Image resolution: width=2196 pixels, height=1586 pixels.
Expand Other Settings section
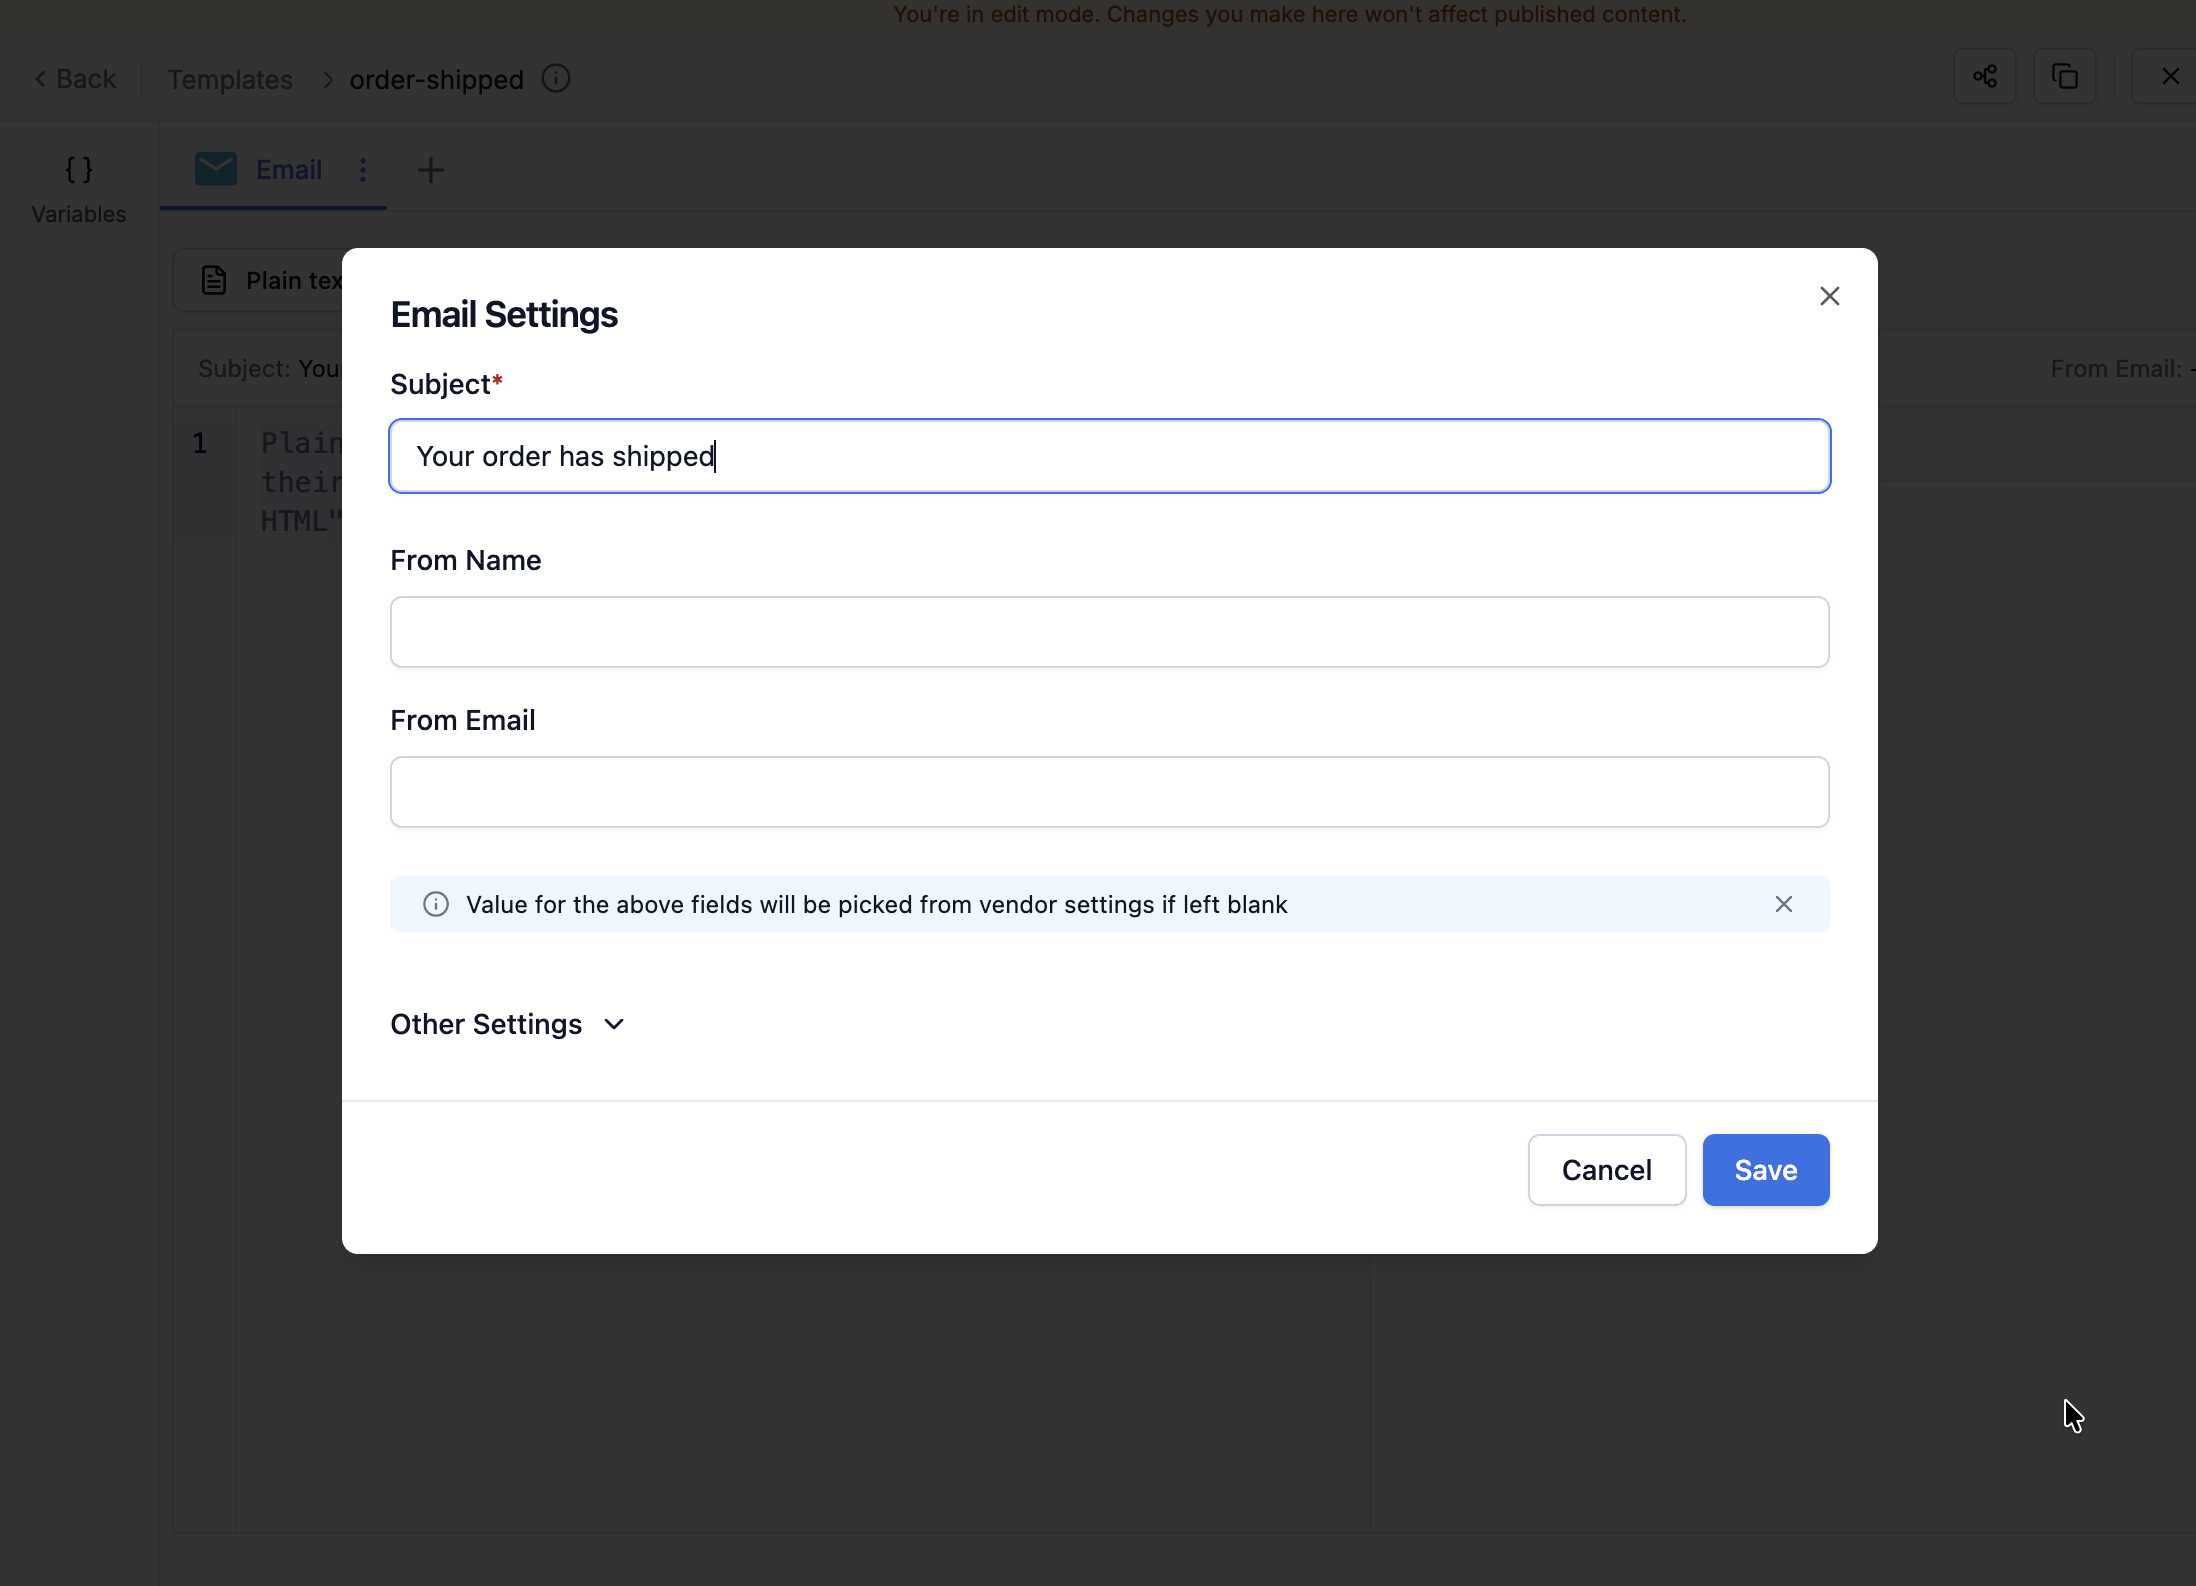(508, 1024)
